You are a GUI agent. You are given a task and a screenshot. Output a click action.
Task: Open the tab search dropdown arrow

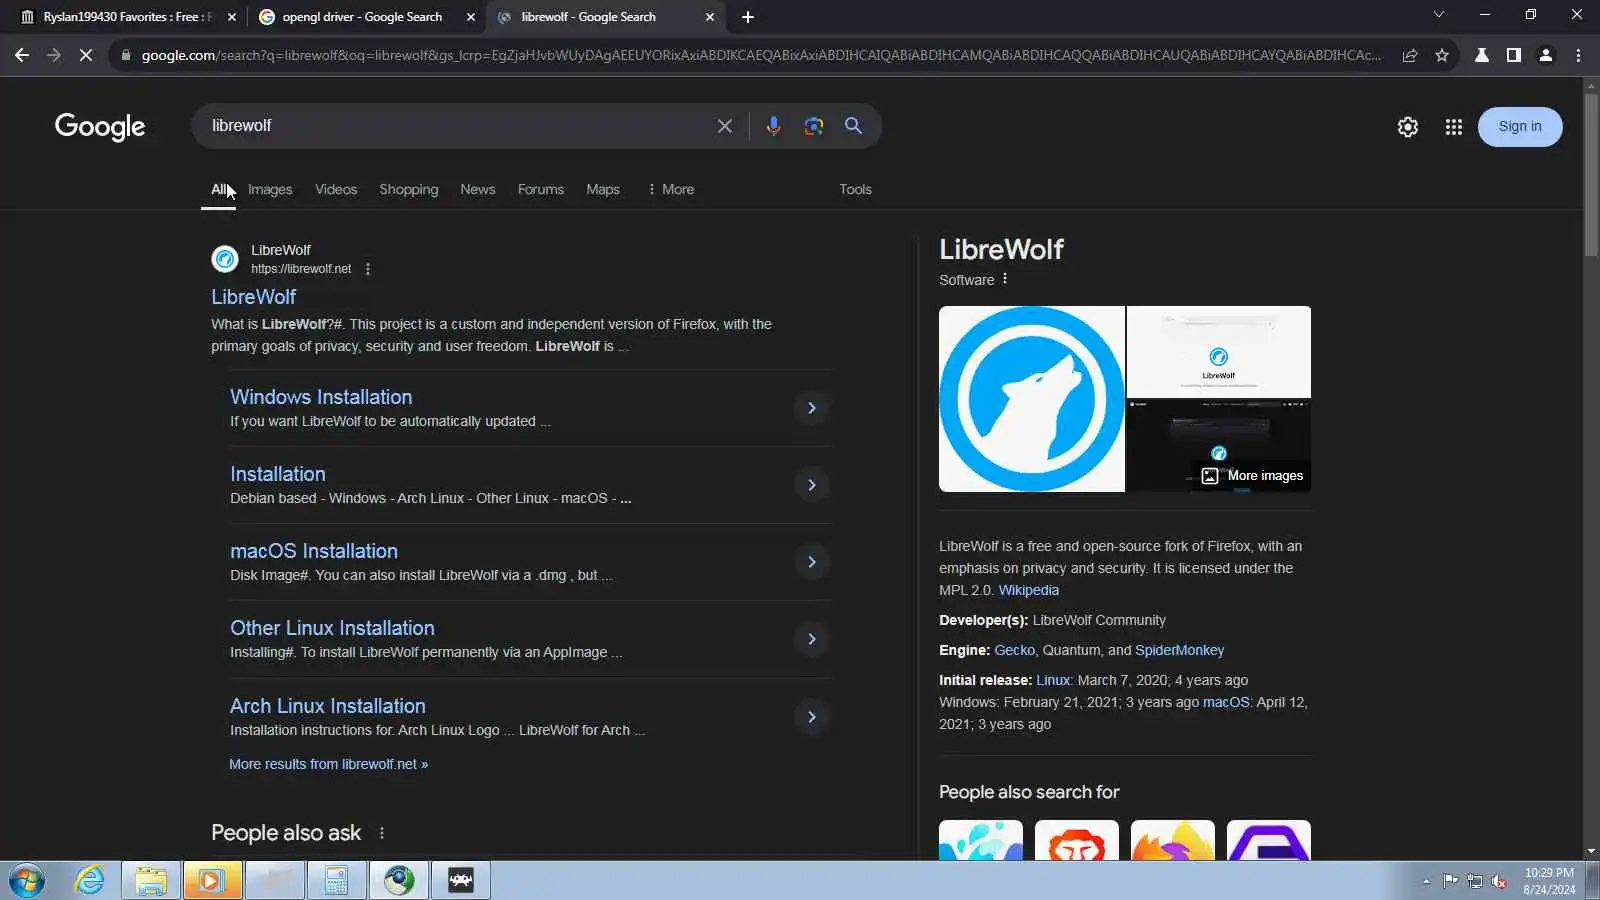1439,15
